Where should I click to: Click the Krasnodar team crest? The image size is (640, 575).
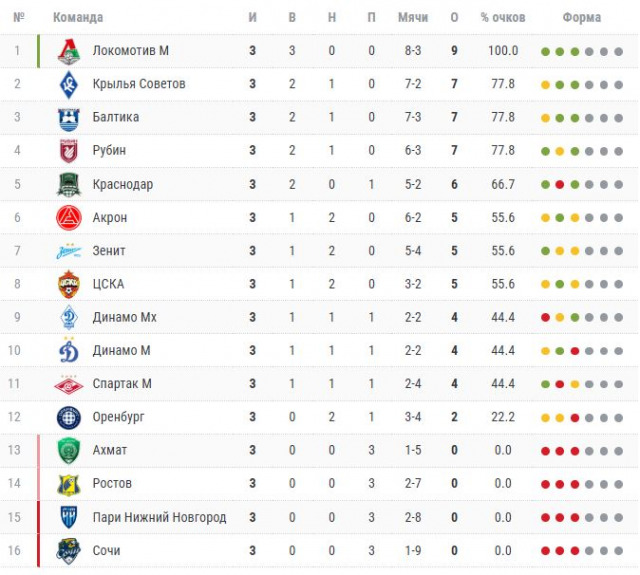69,185
